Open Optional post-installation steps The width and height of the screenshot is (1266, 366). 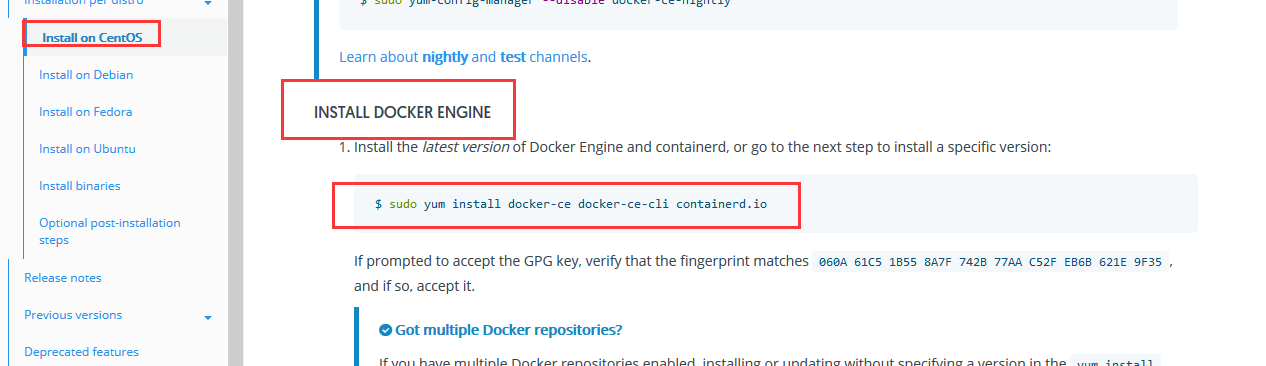[110, 231]
